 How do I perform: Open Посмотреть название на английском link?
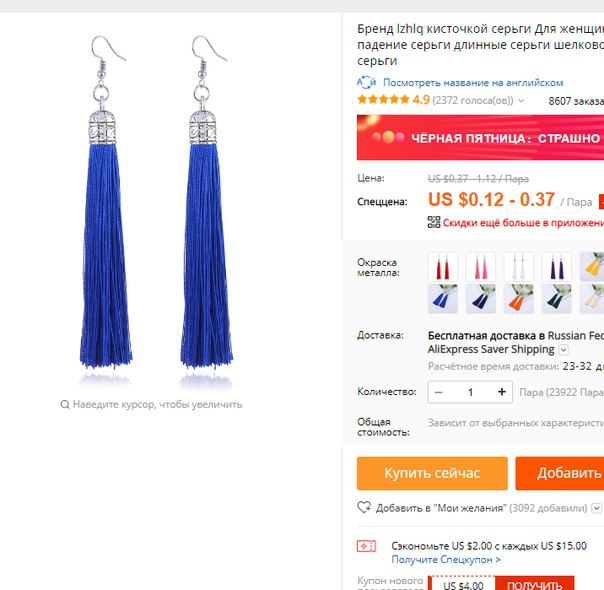[473, 82]
